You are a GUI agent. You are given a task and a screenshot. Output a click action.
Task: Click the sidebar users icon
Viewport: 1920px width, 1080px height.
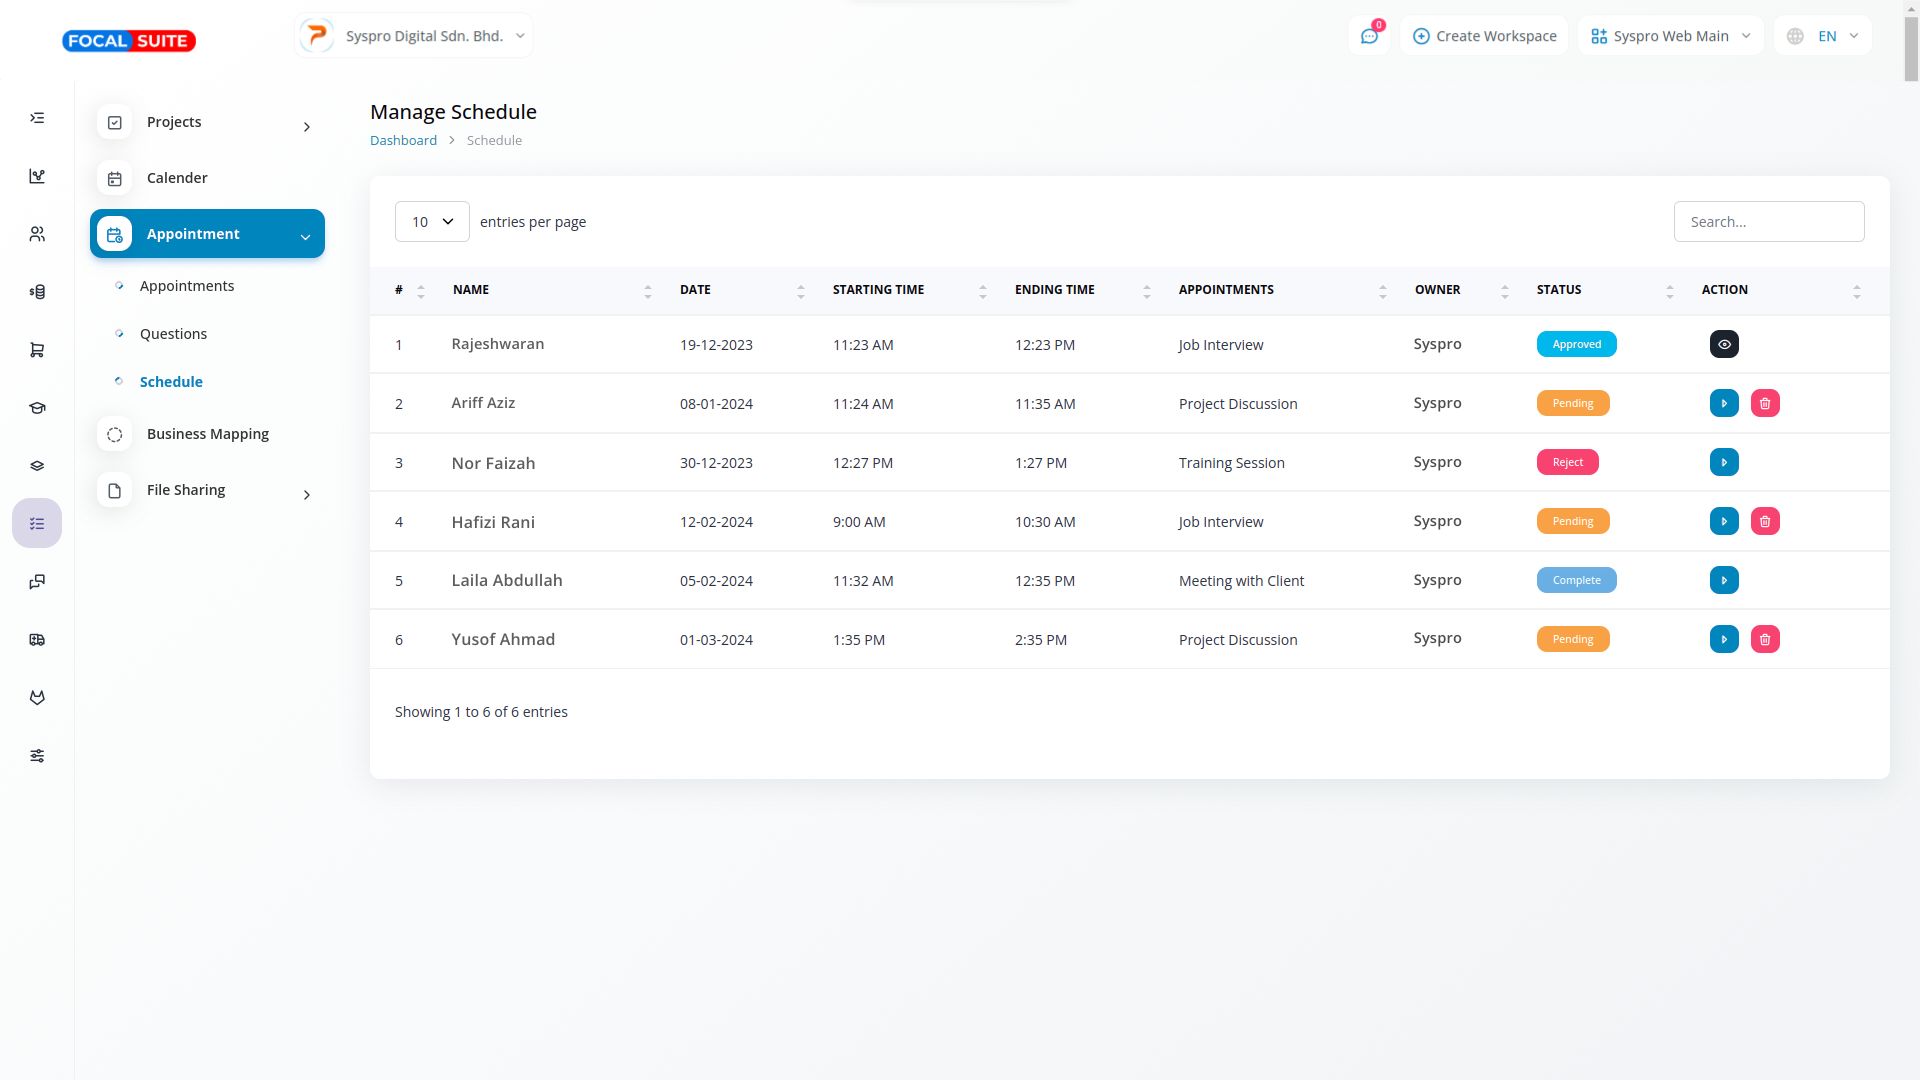37,234
